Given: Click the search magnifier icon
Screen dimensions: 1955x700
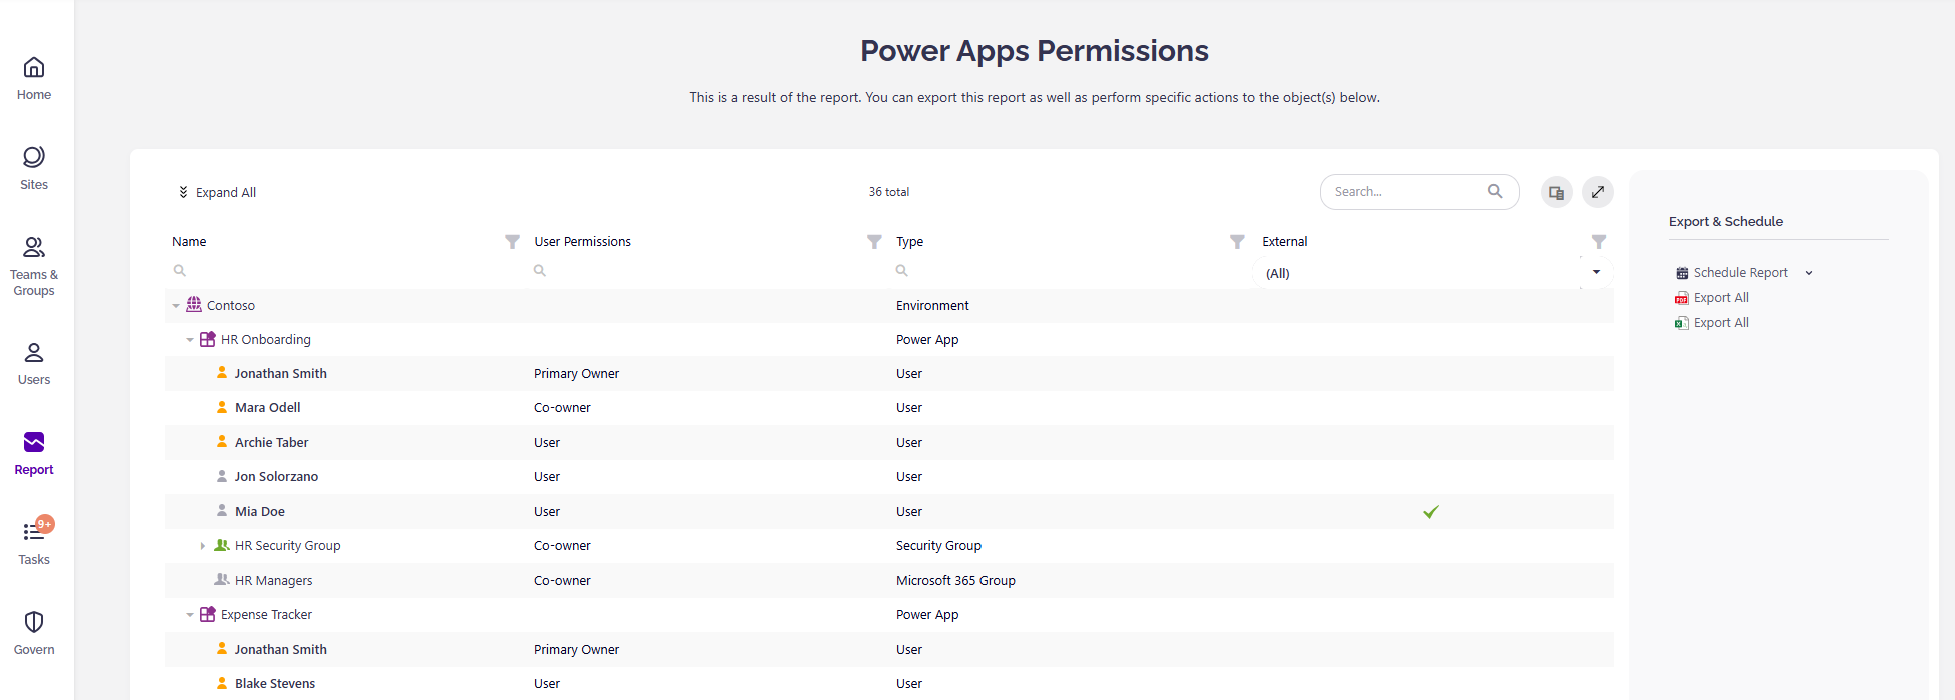Looking at the screenshot, I should [1495, 191].
